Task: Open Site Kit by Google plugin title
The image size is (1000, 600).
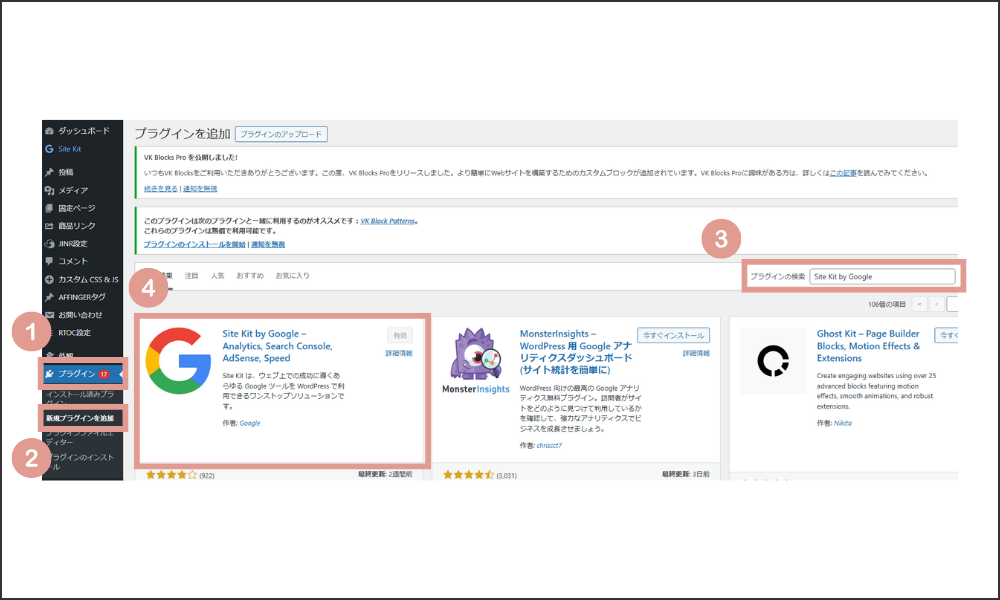Action: pyautogui.click(x=277, y=346)
